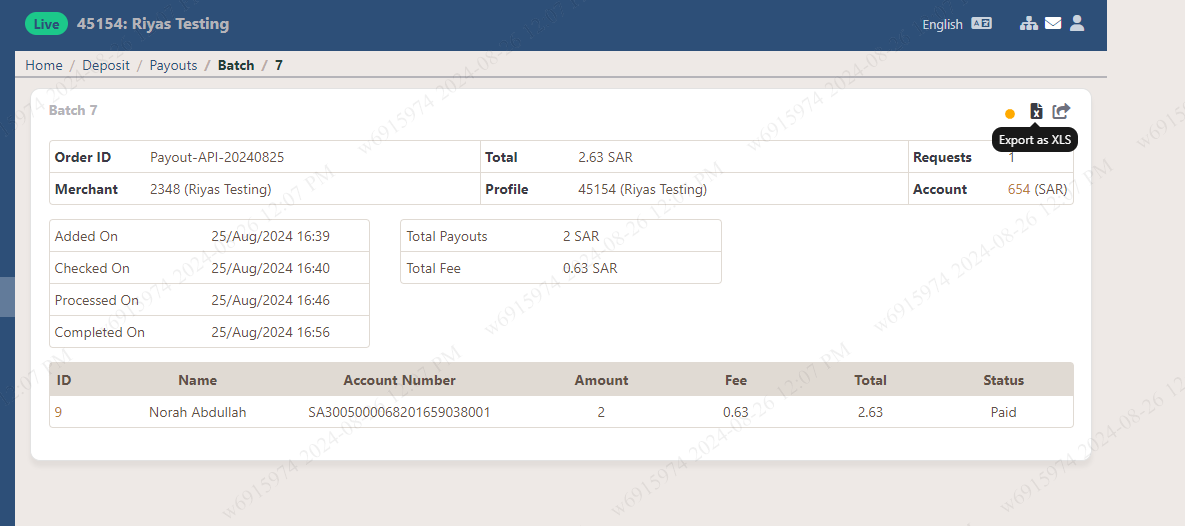1185x526 pixels.
Task: Click the ID column header
Action: [63, 380]
